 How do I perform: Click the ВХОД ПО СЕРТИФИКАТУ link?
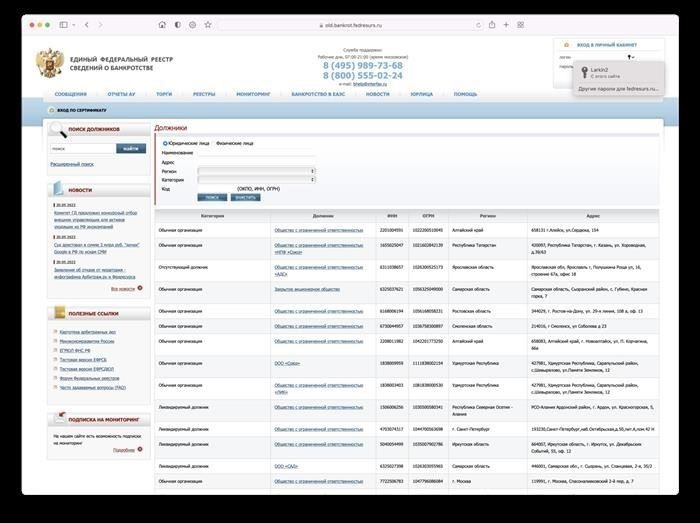pyautogui.click(x=82, y=110)
